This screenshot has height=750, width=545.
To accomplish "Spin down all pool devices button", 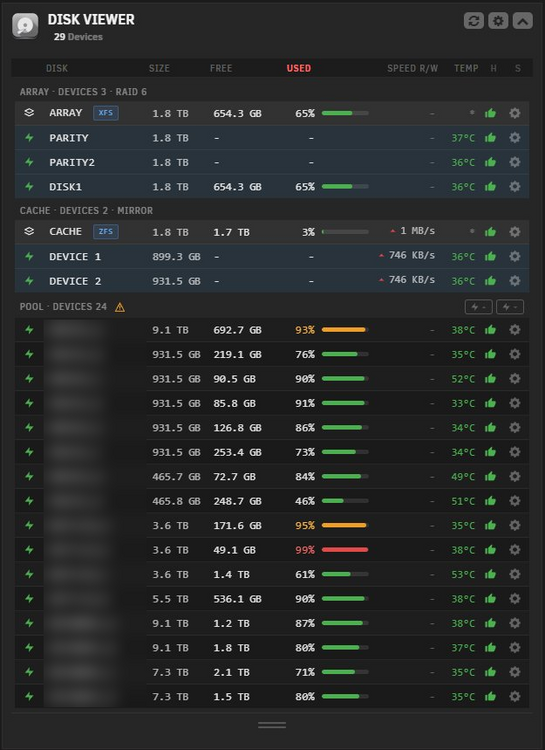I will pyautogui.click(x=510, y=307).
